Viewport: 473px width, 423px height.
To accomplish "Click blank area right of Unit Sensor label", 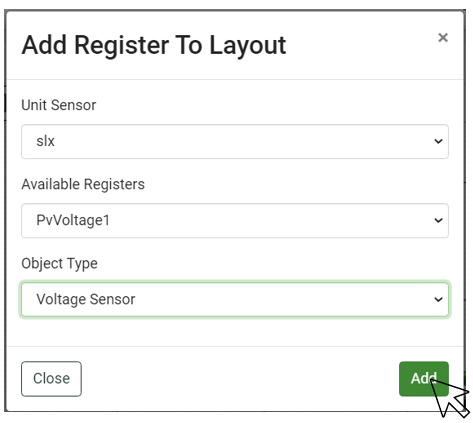I will point(267,105).
